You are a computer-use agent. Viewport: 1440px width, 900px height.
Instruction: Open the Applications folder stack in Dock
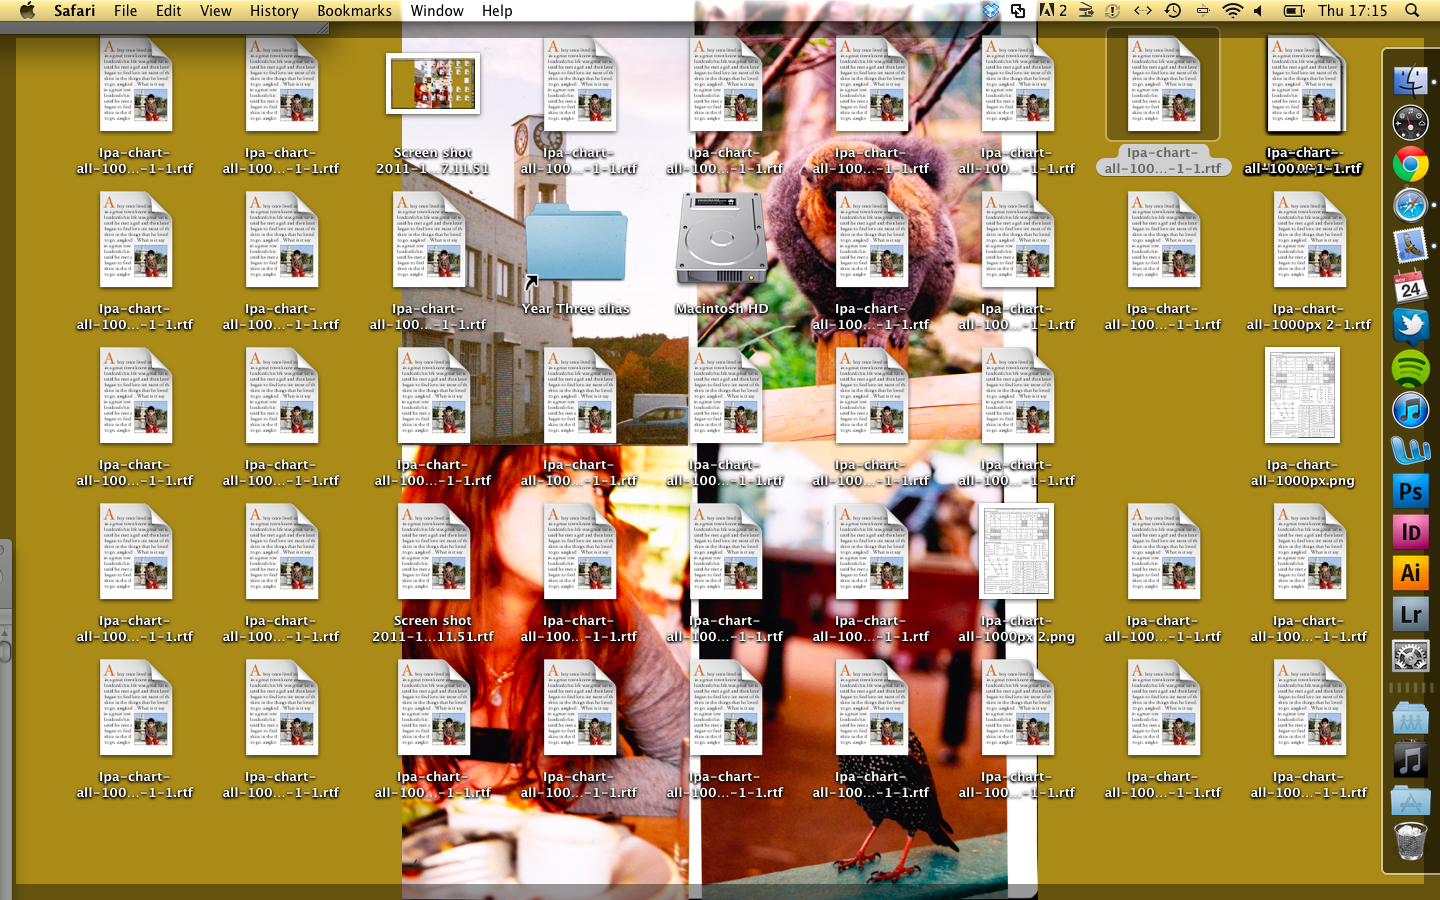(1410, 801)
